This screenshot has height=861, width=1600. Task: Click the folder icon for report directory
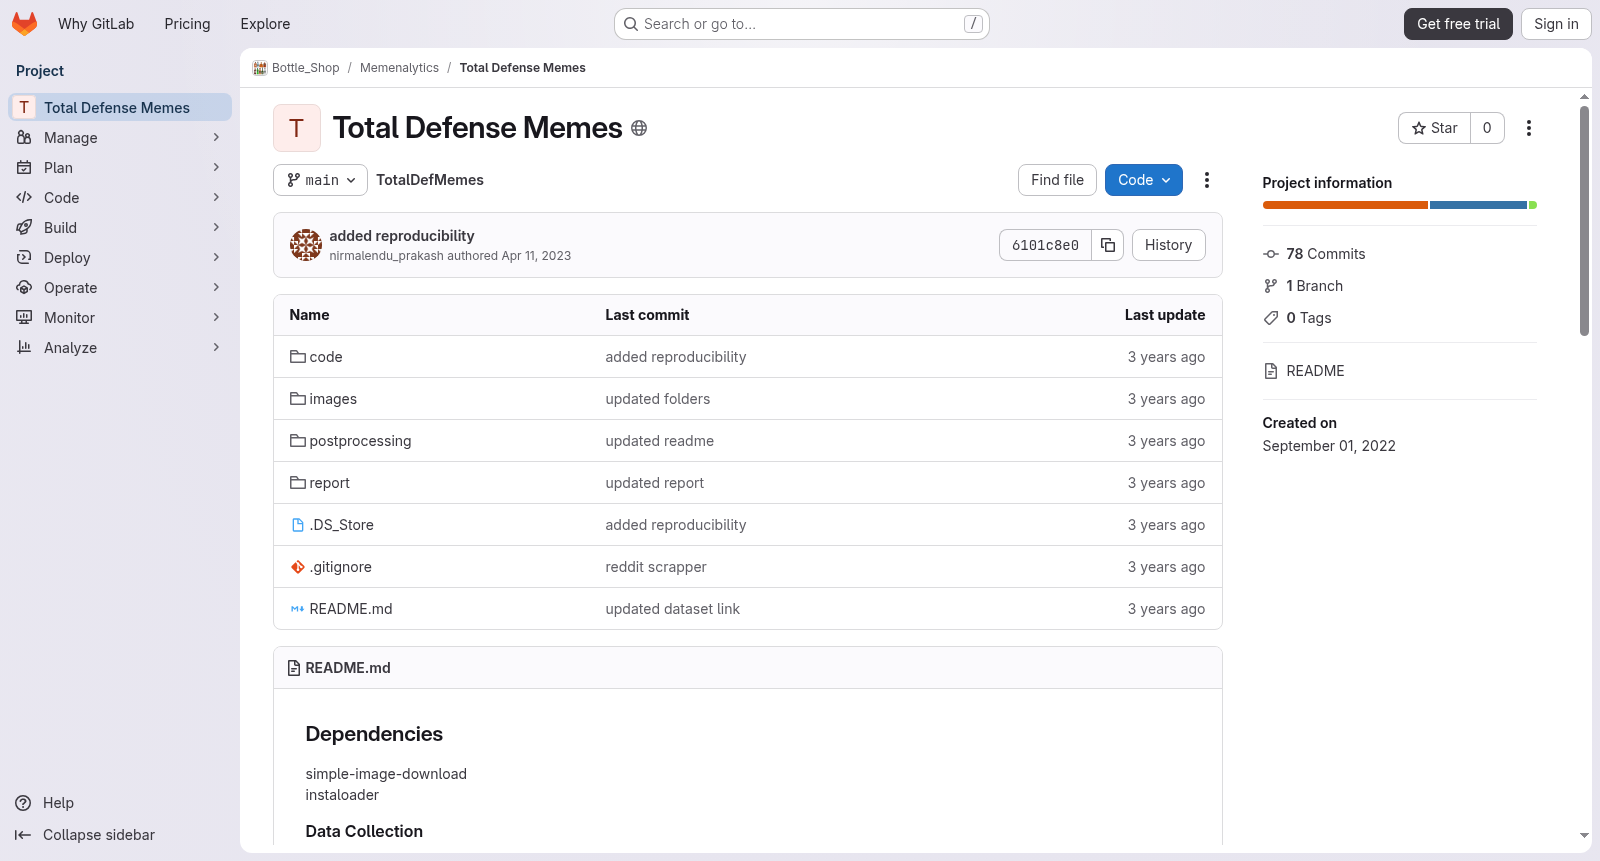(298, 483)
